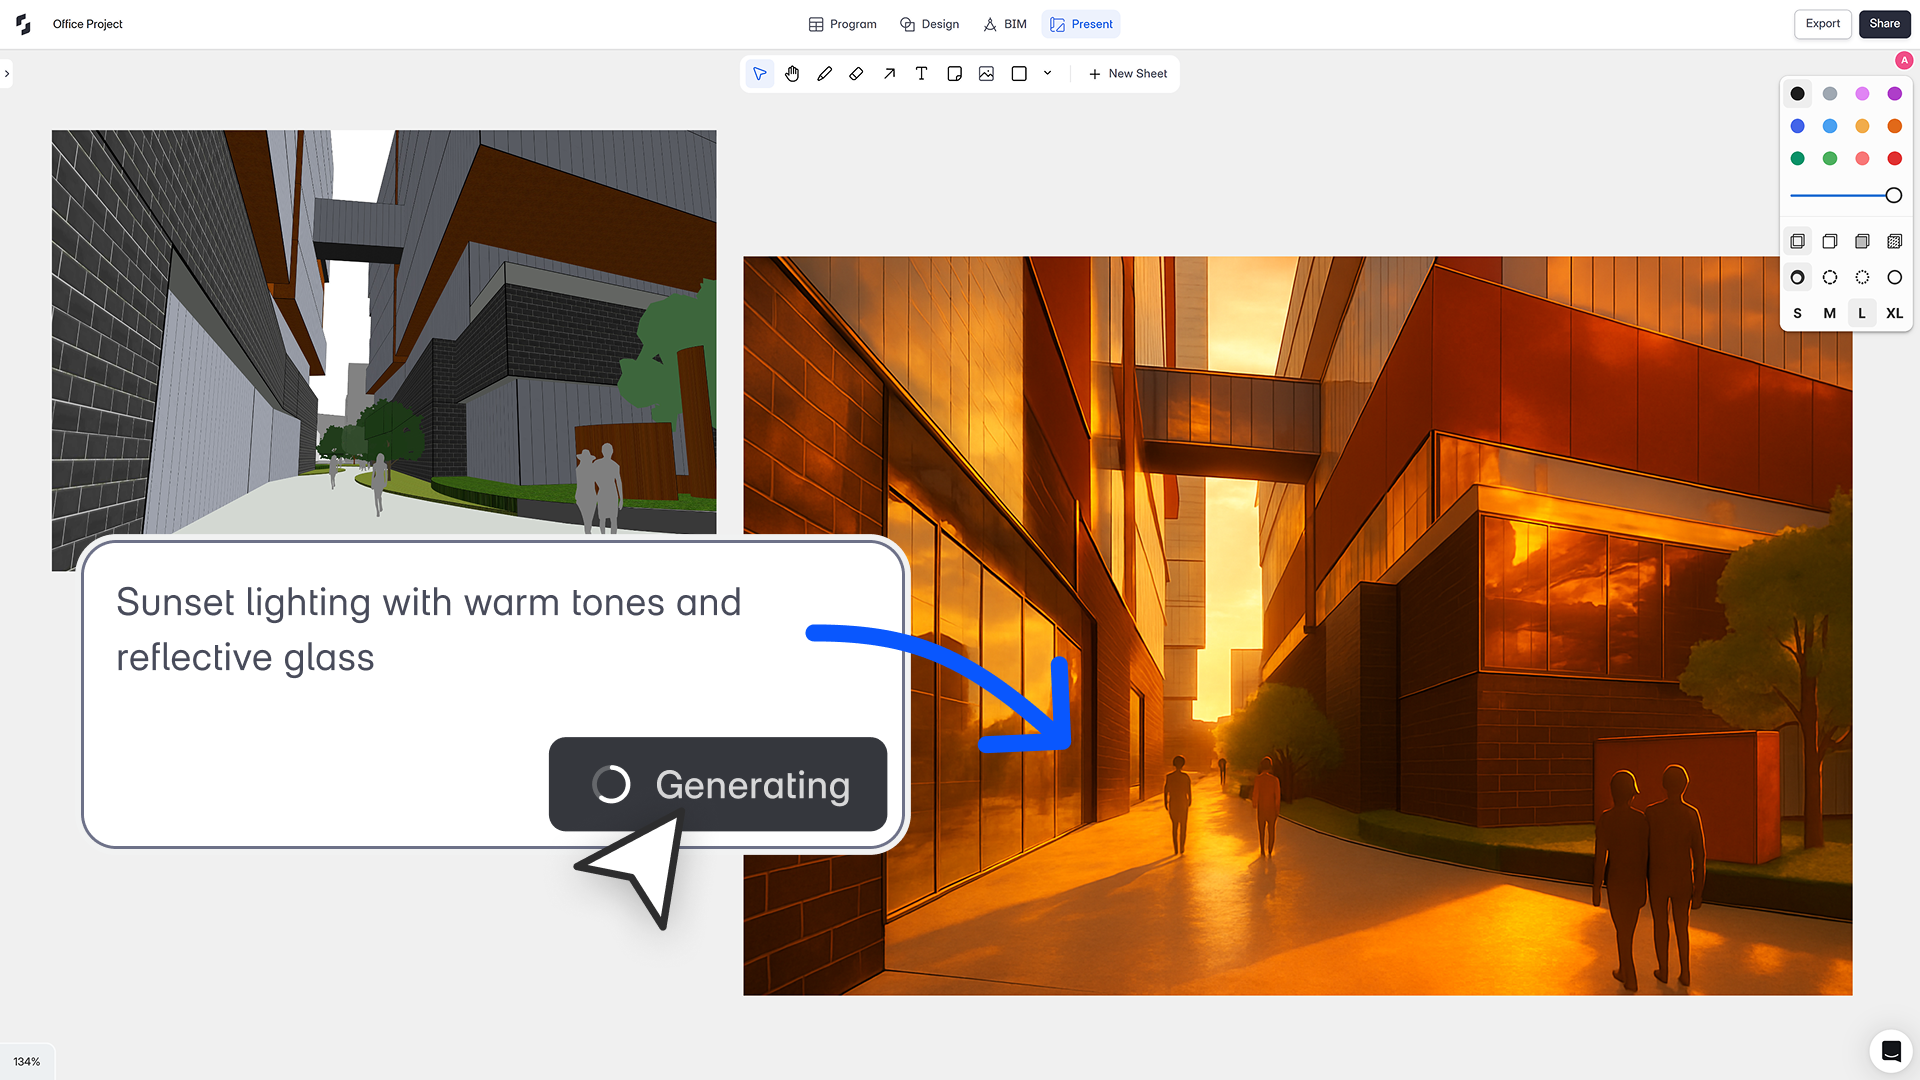Select the arrow drawing tool
Viewport: 1920px width, 1080px height.
click(x=889, y=74)
